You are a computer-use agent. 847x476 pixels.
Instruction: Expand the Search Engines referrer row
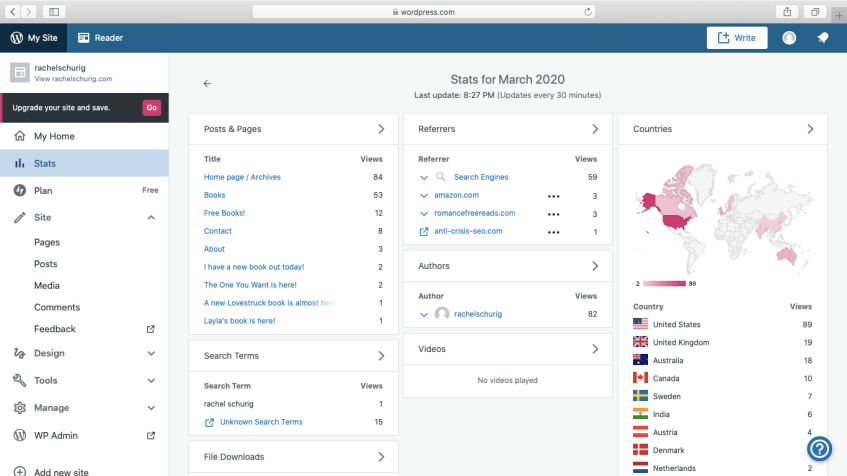424,177
